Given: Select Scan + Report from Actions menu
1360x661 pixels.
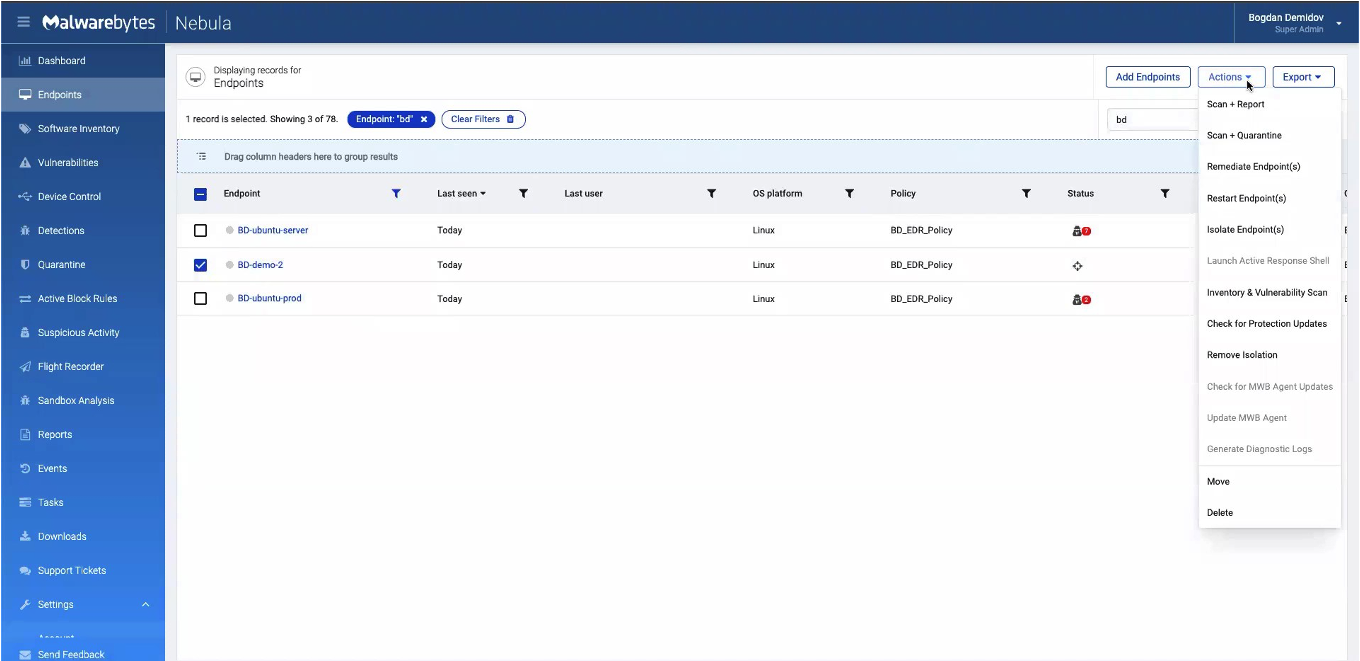Looking at the screenshot, I should pyautogui.click(x=1236, y=104).
